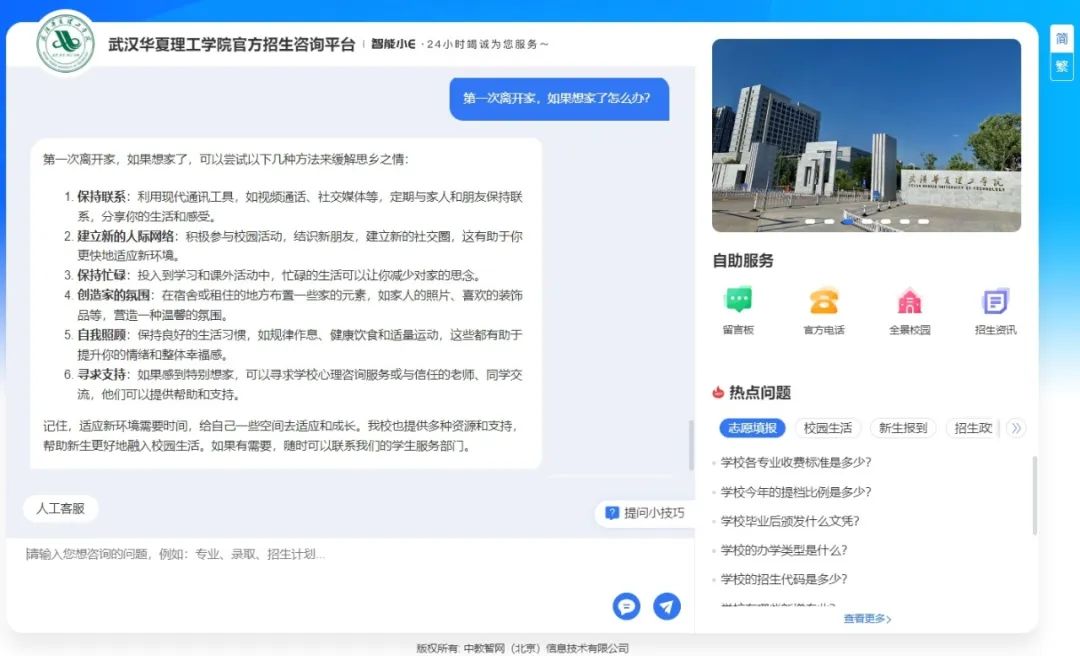Switch to traditional Chinese with 繁
The image size is (1080, 656).
[1061, 66]
